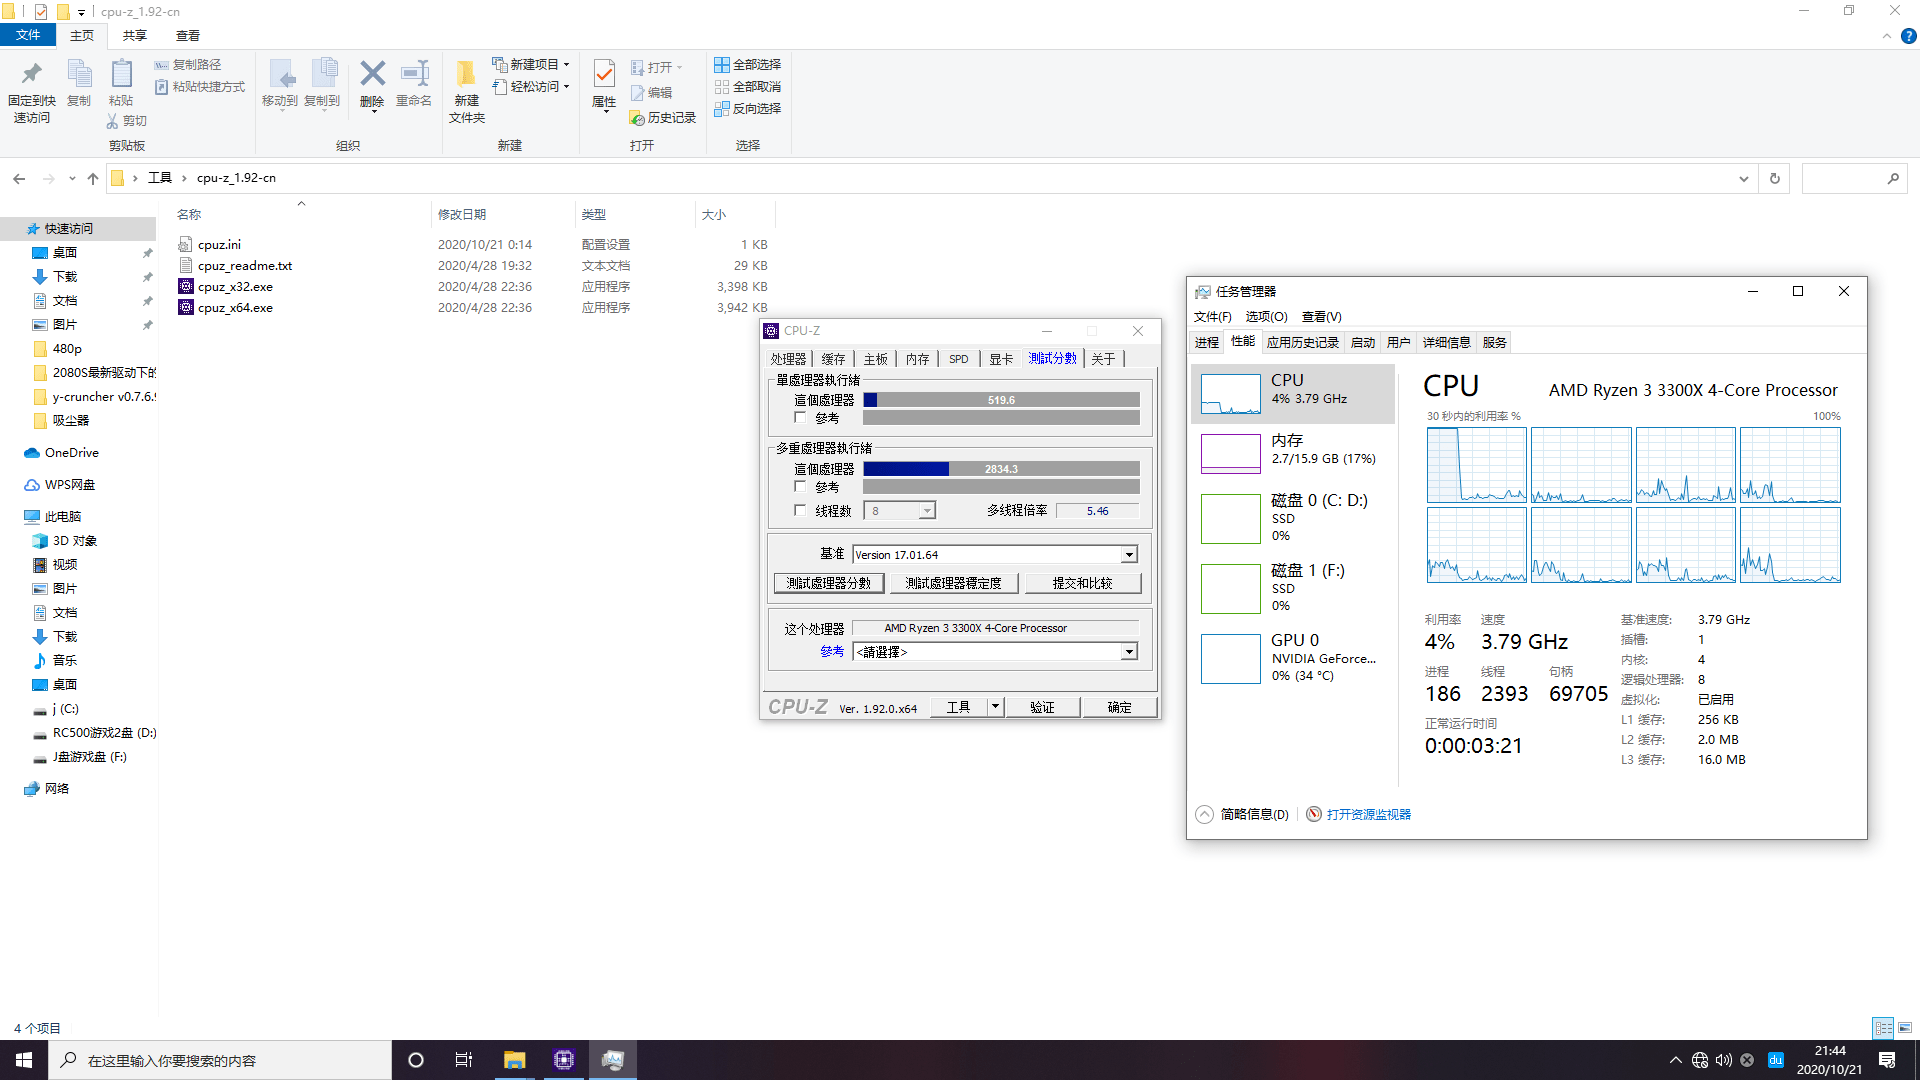The width and height of the screenshot is (1920, 1080).
Task: Collapse the explorer ribbon chevron
Action: pos(1887,36)
